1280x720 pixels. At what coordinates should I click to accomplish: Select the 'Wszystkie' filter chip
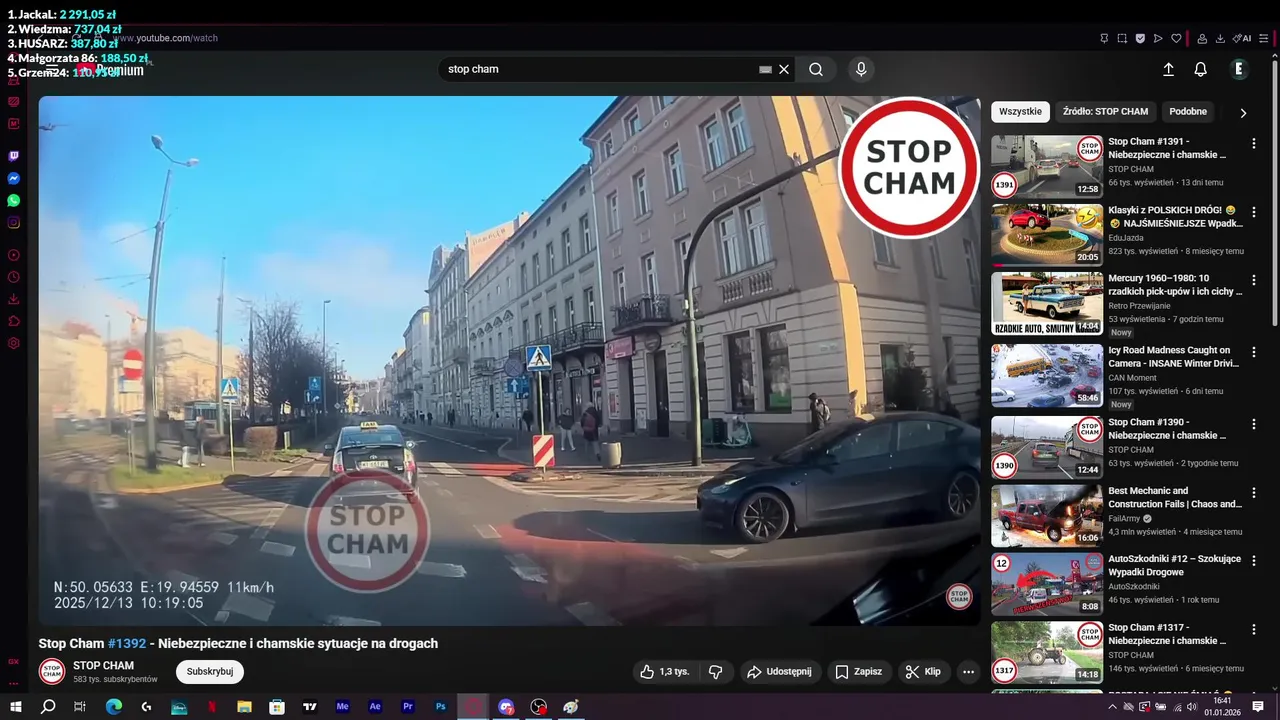1020,111
